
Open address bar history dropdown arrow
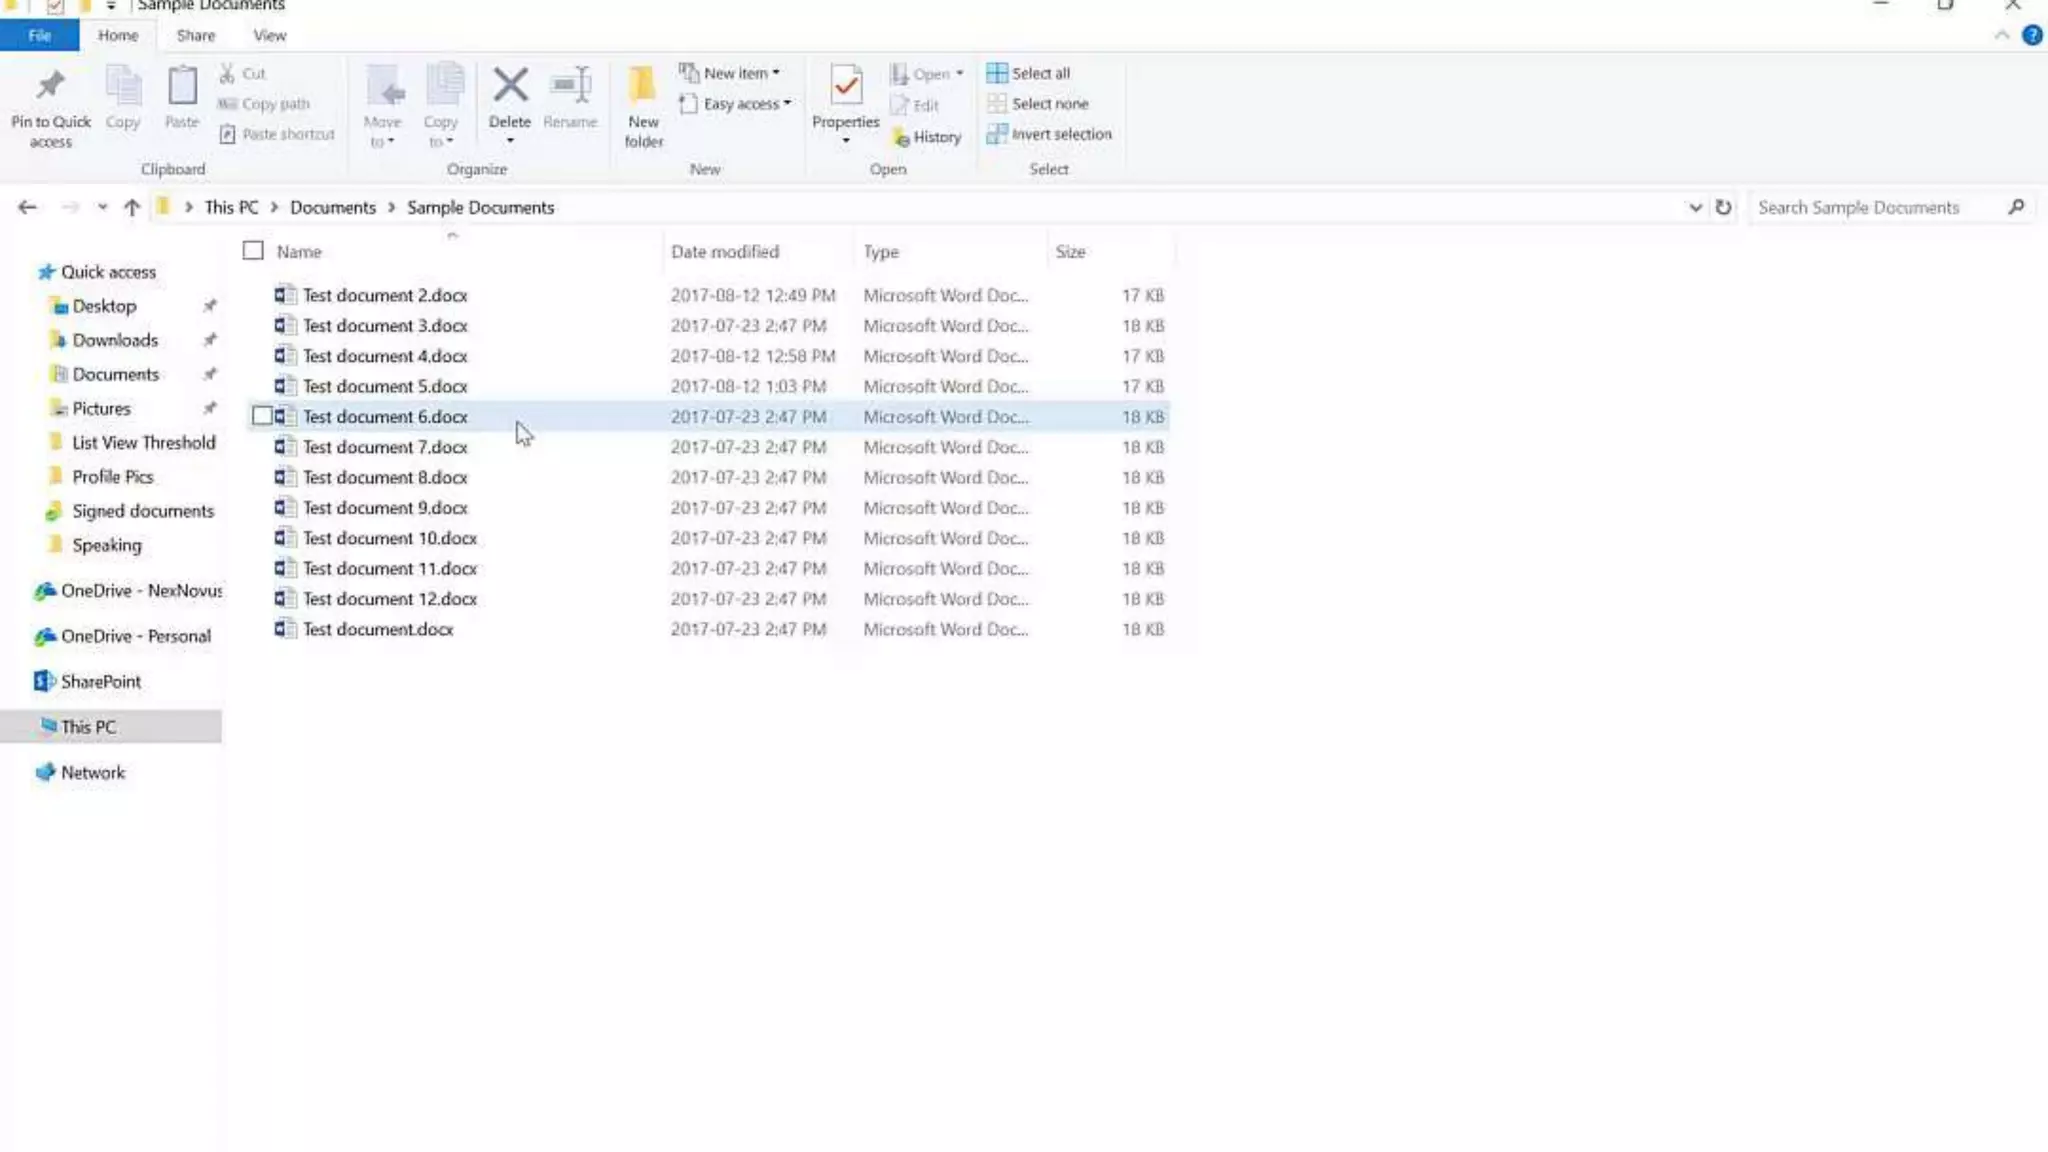pyautogui.click(x=1695, y=207)
